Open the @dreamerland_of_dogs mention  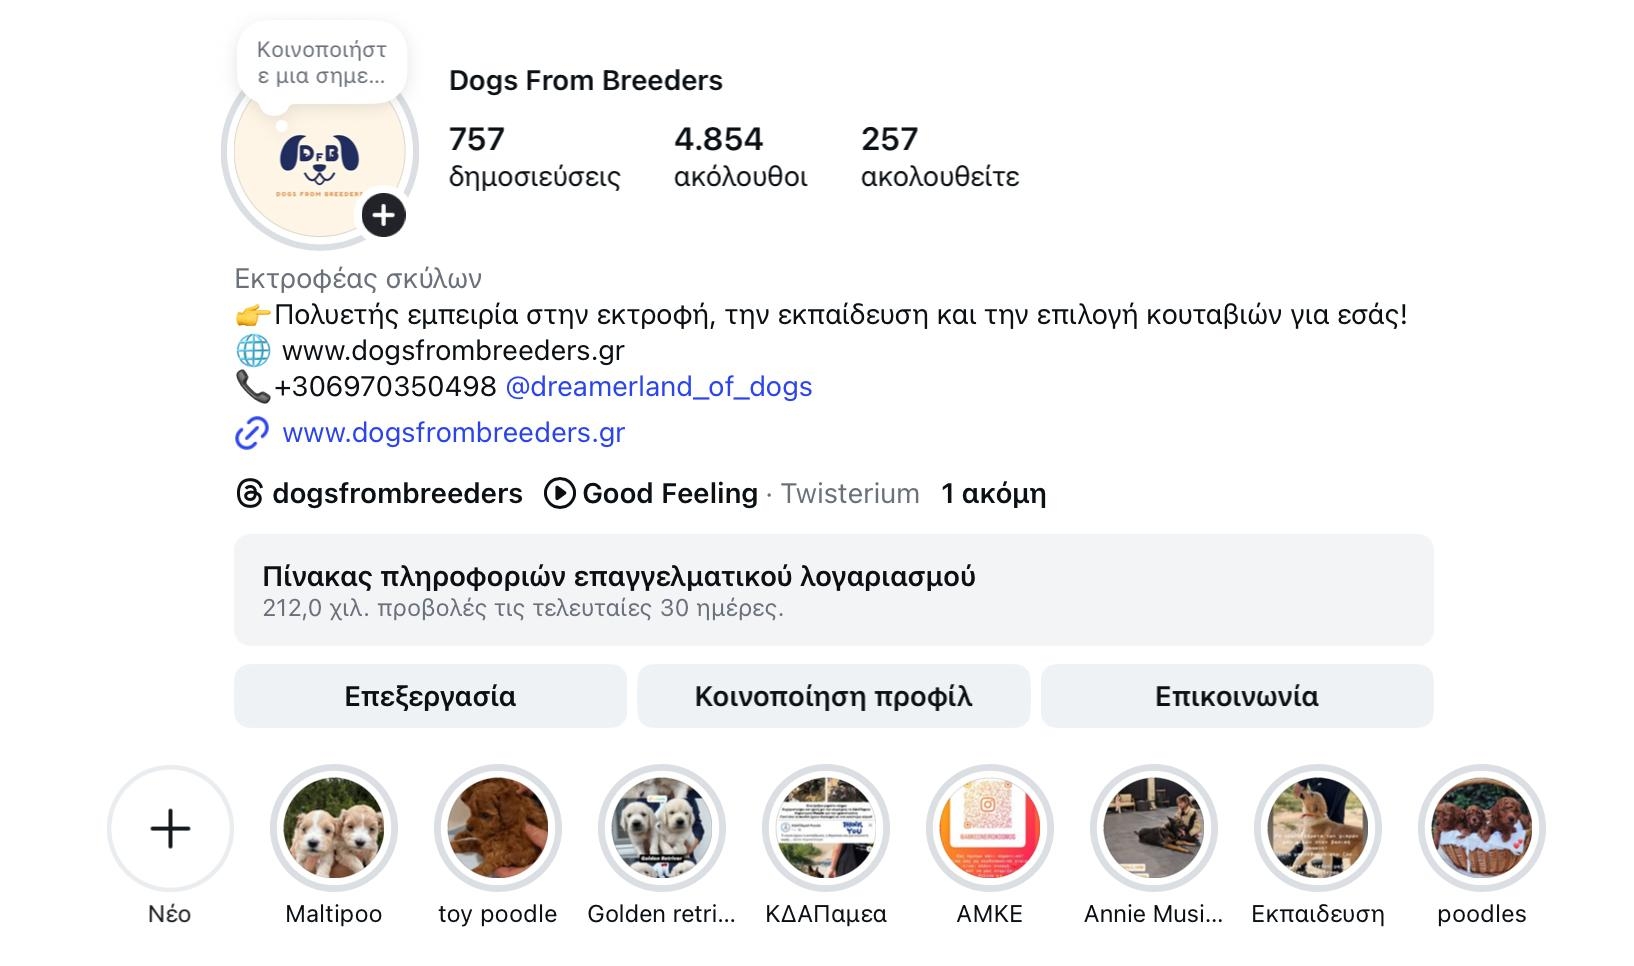pyautogui.click(x=659, y=387)
